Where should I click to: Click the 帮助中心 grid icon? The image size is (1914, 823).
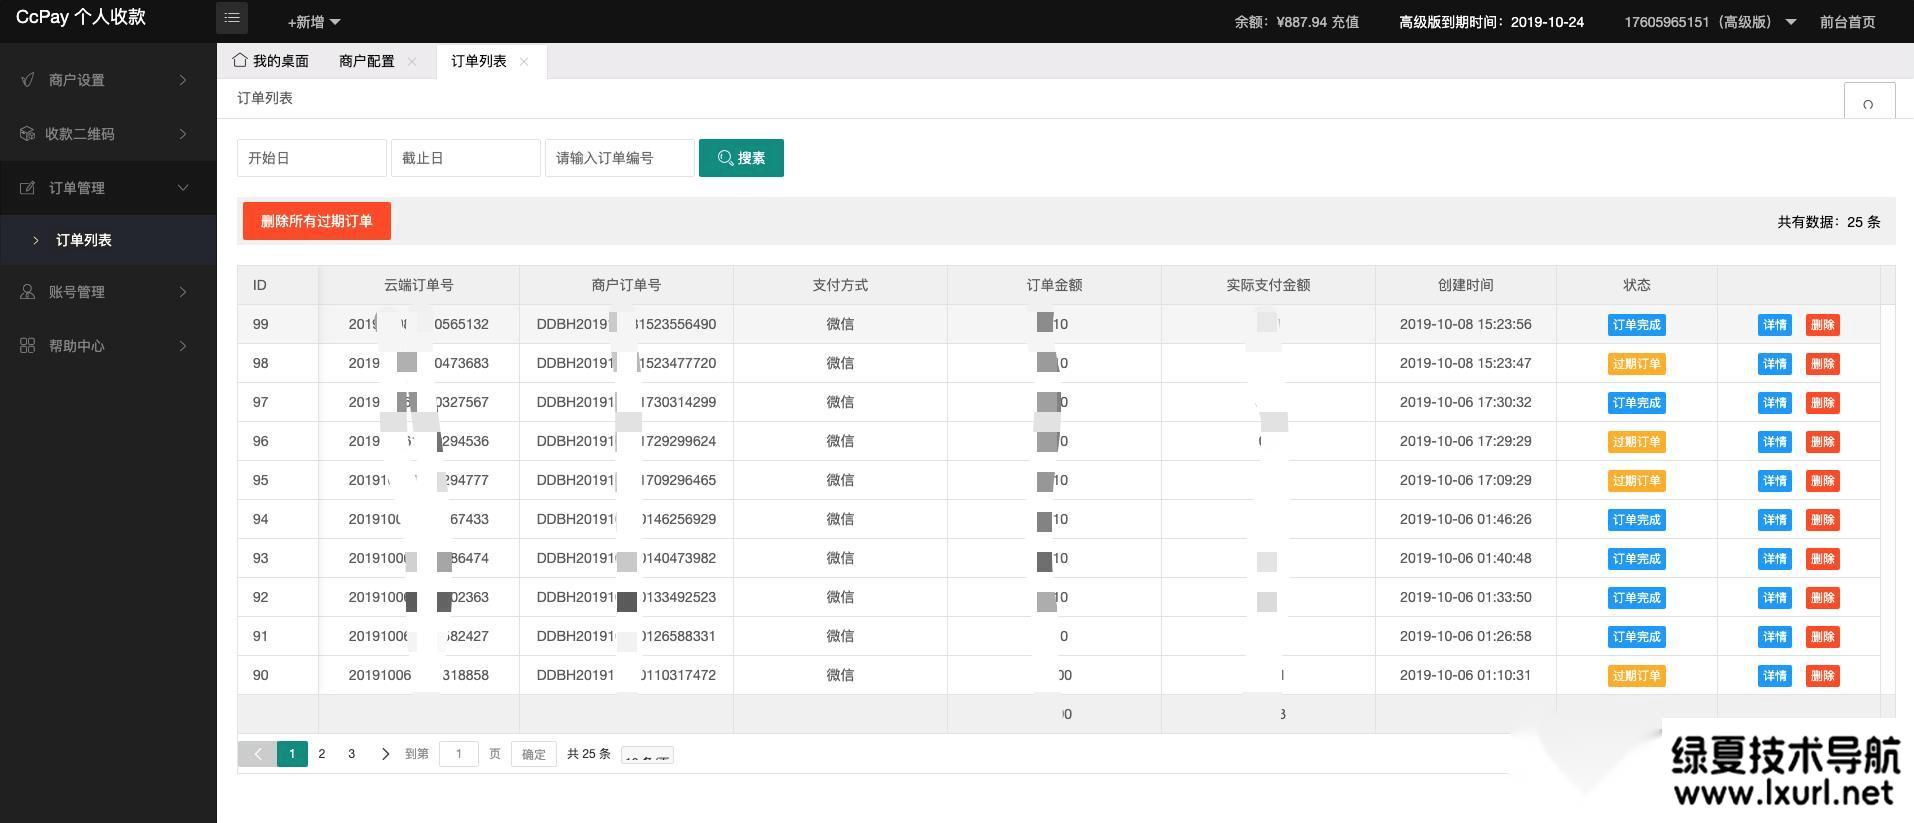(28, 345)
